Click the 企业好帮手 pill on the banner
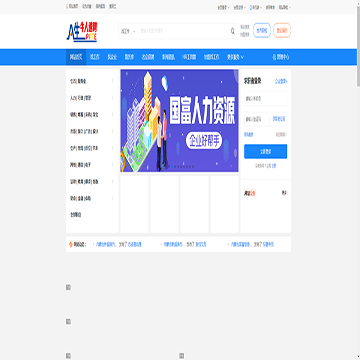The height and width of the screenshot is (360, 360). [x=204, y=142]
